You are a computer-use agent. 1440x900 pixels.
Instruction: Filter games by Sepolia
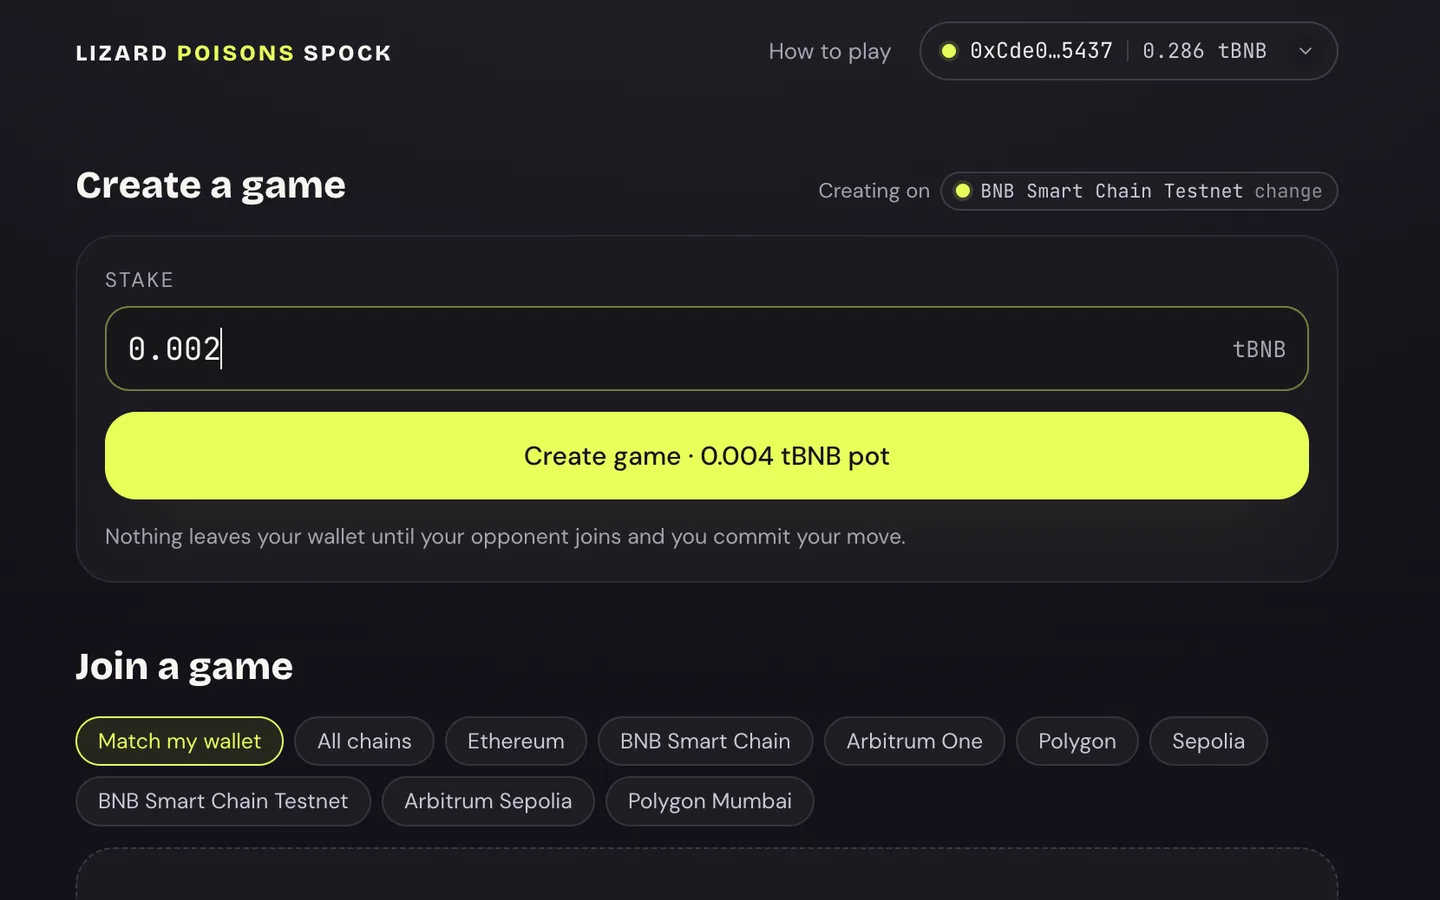click(x=1208, y=741)
